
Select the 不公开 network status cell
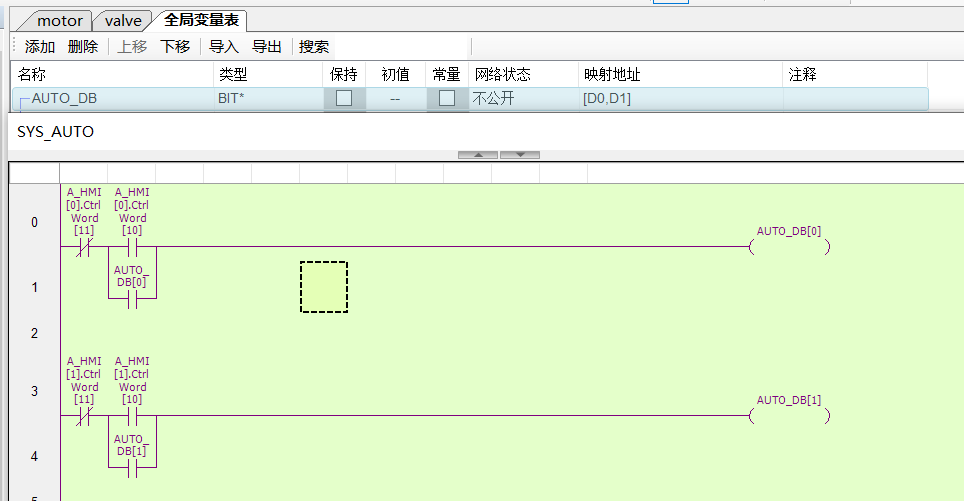click(523, 98)
